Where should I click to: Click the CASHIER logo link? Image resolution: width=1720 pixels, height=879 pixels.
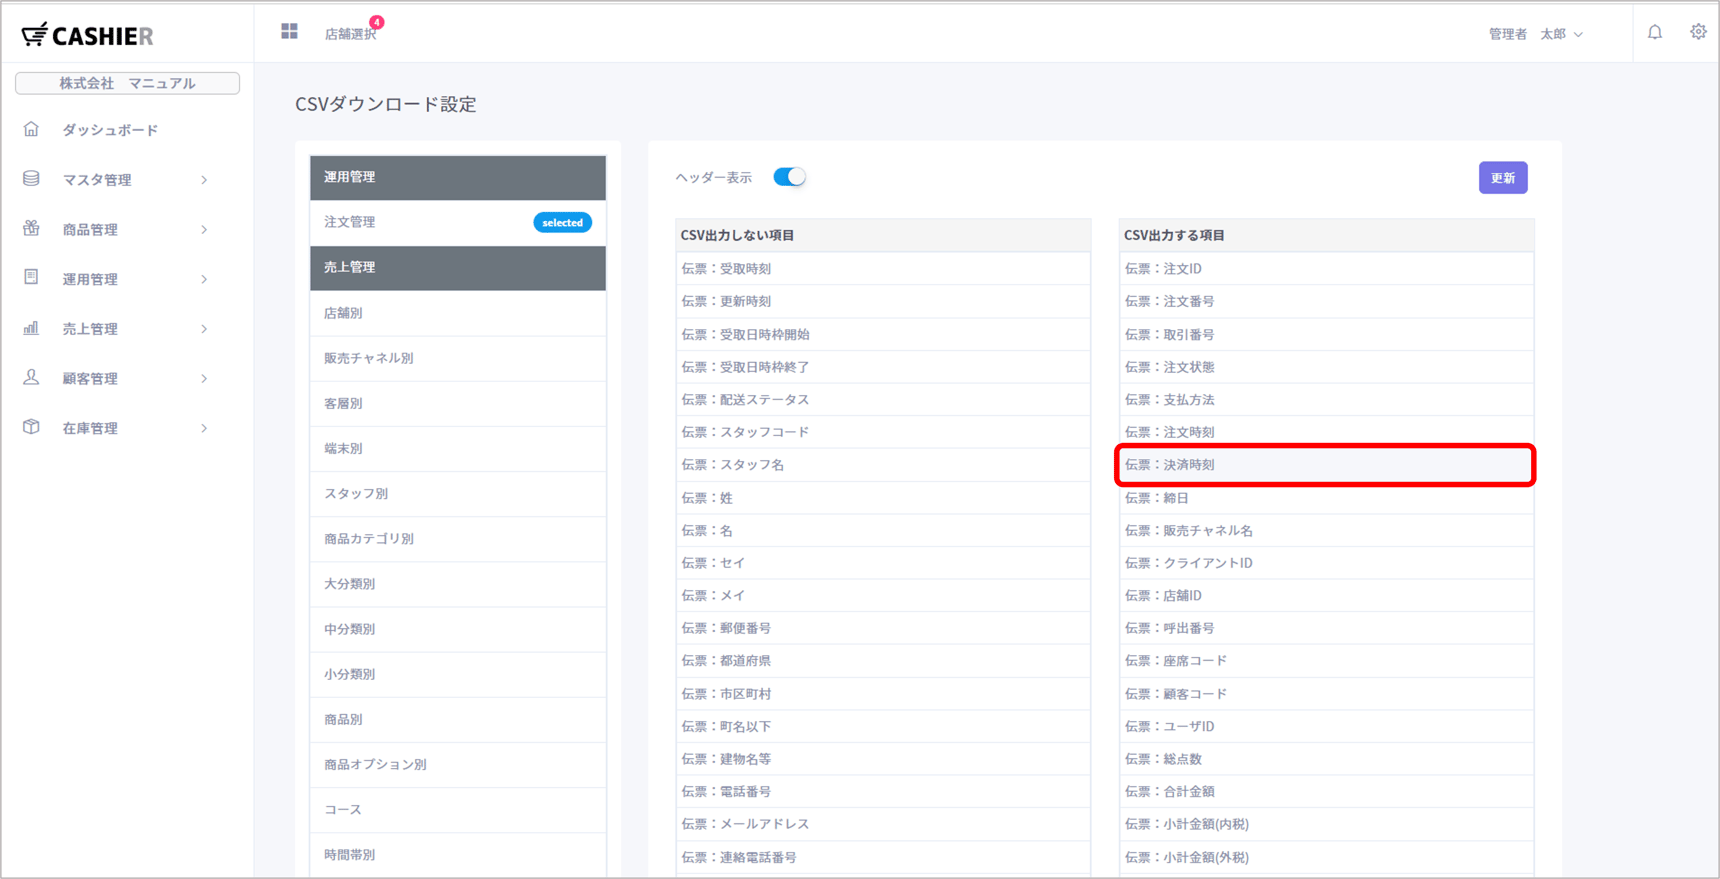88,36
